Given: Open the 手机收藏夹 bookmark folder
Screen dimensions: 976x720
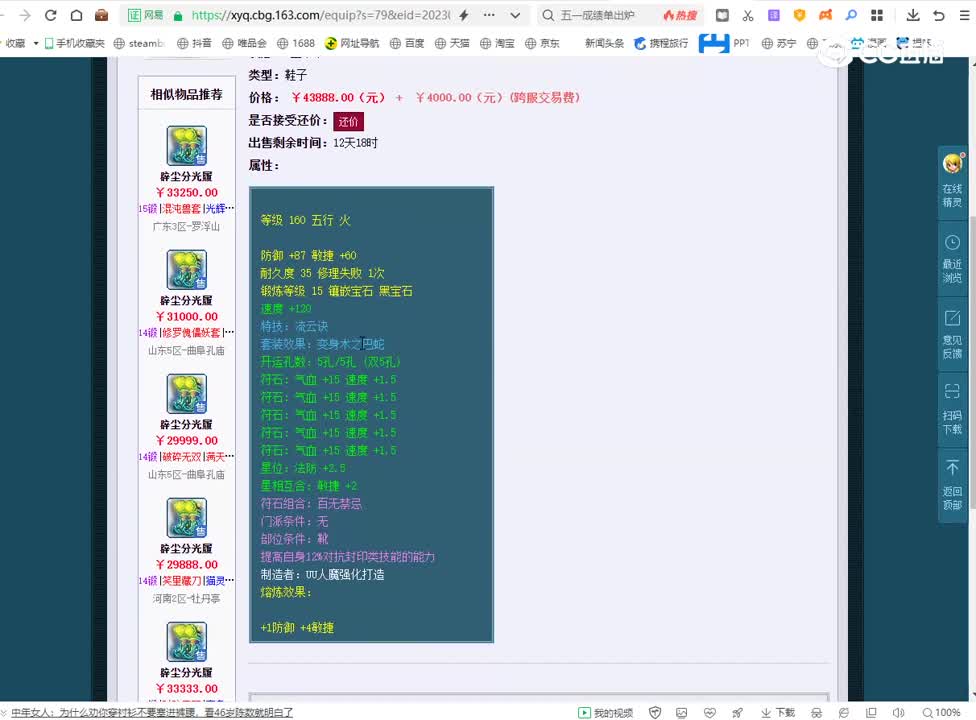Looking at the screenshot, I should (x=75, y=43).
